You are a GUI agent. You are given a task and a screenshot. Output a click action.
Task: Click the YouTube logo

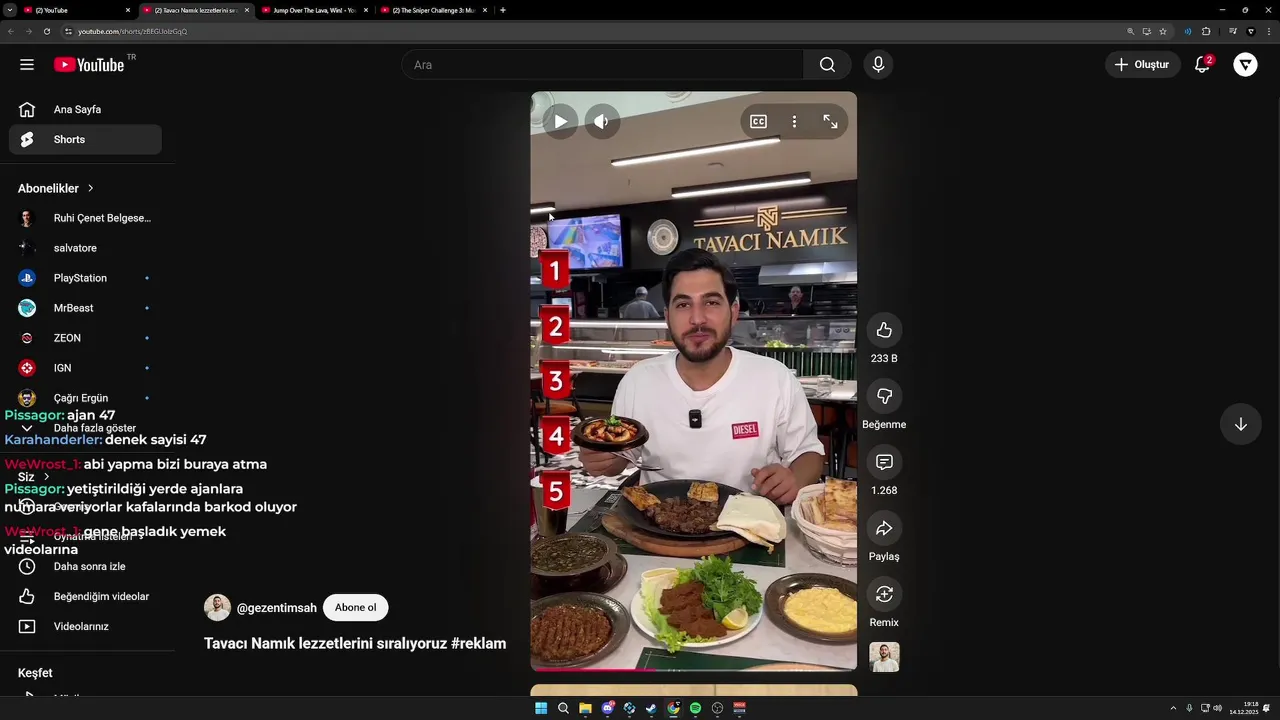(89, 65)
